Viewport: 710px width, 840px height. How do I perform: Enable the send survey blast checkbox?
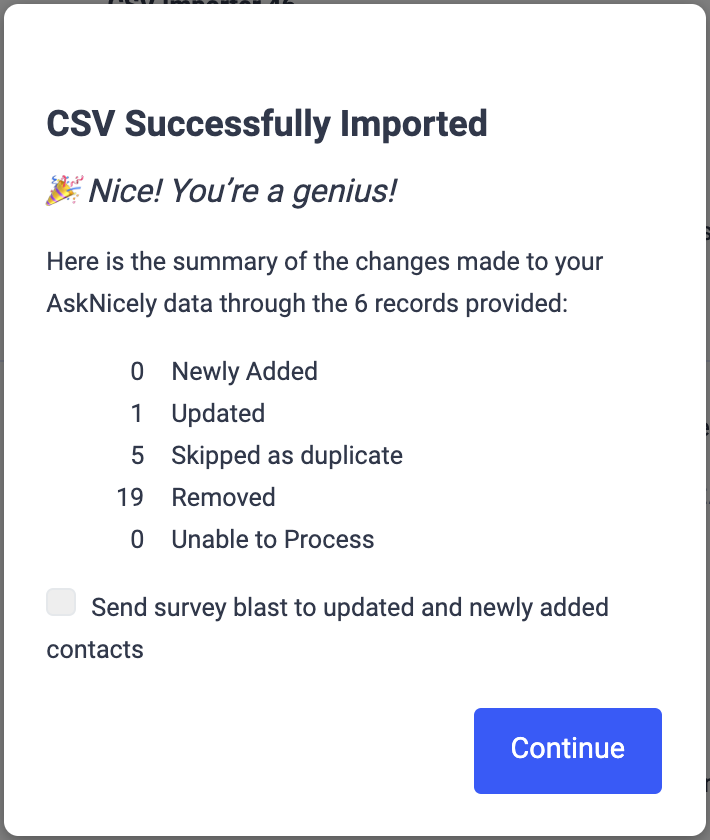coord(61,603)
